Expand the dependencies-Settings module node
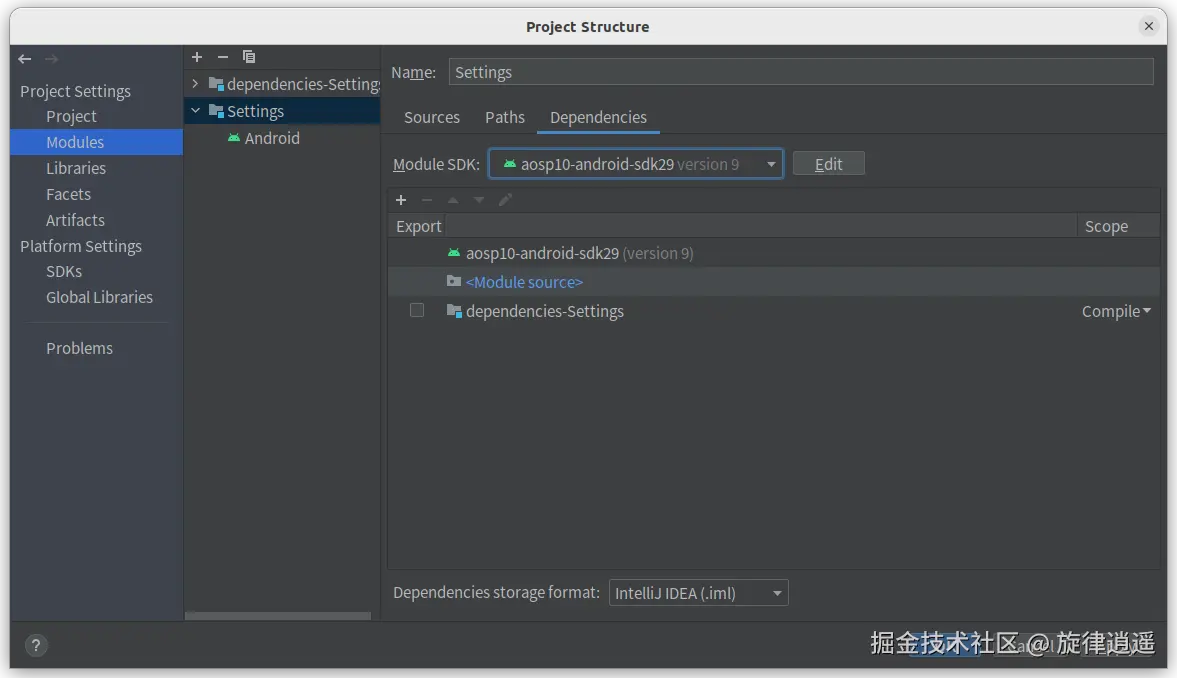Viewport: 1177px width, 678px height. pos(195,84)
